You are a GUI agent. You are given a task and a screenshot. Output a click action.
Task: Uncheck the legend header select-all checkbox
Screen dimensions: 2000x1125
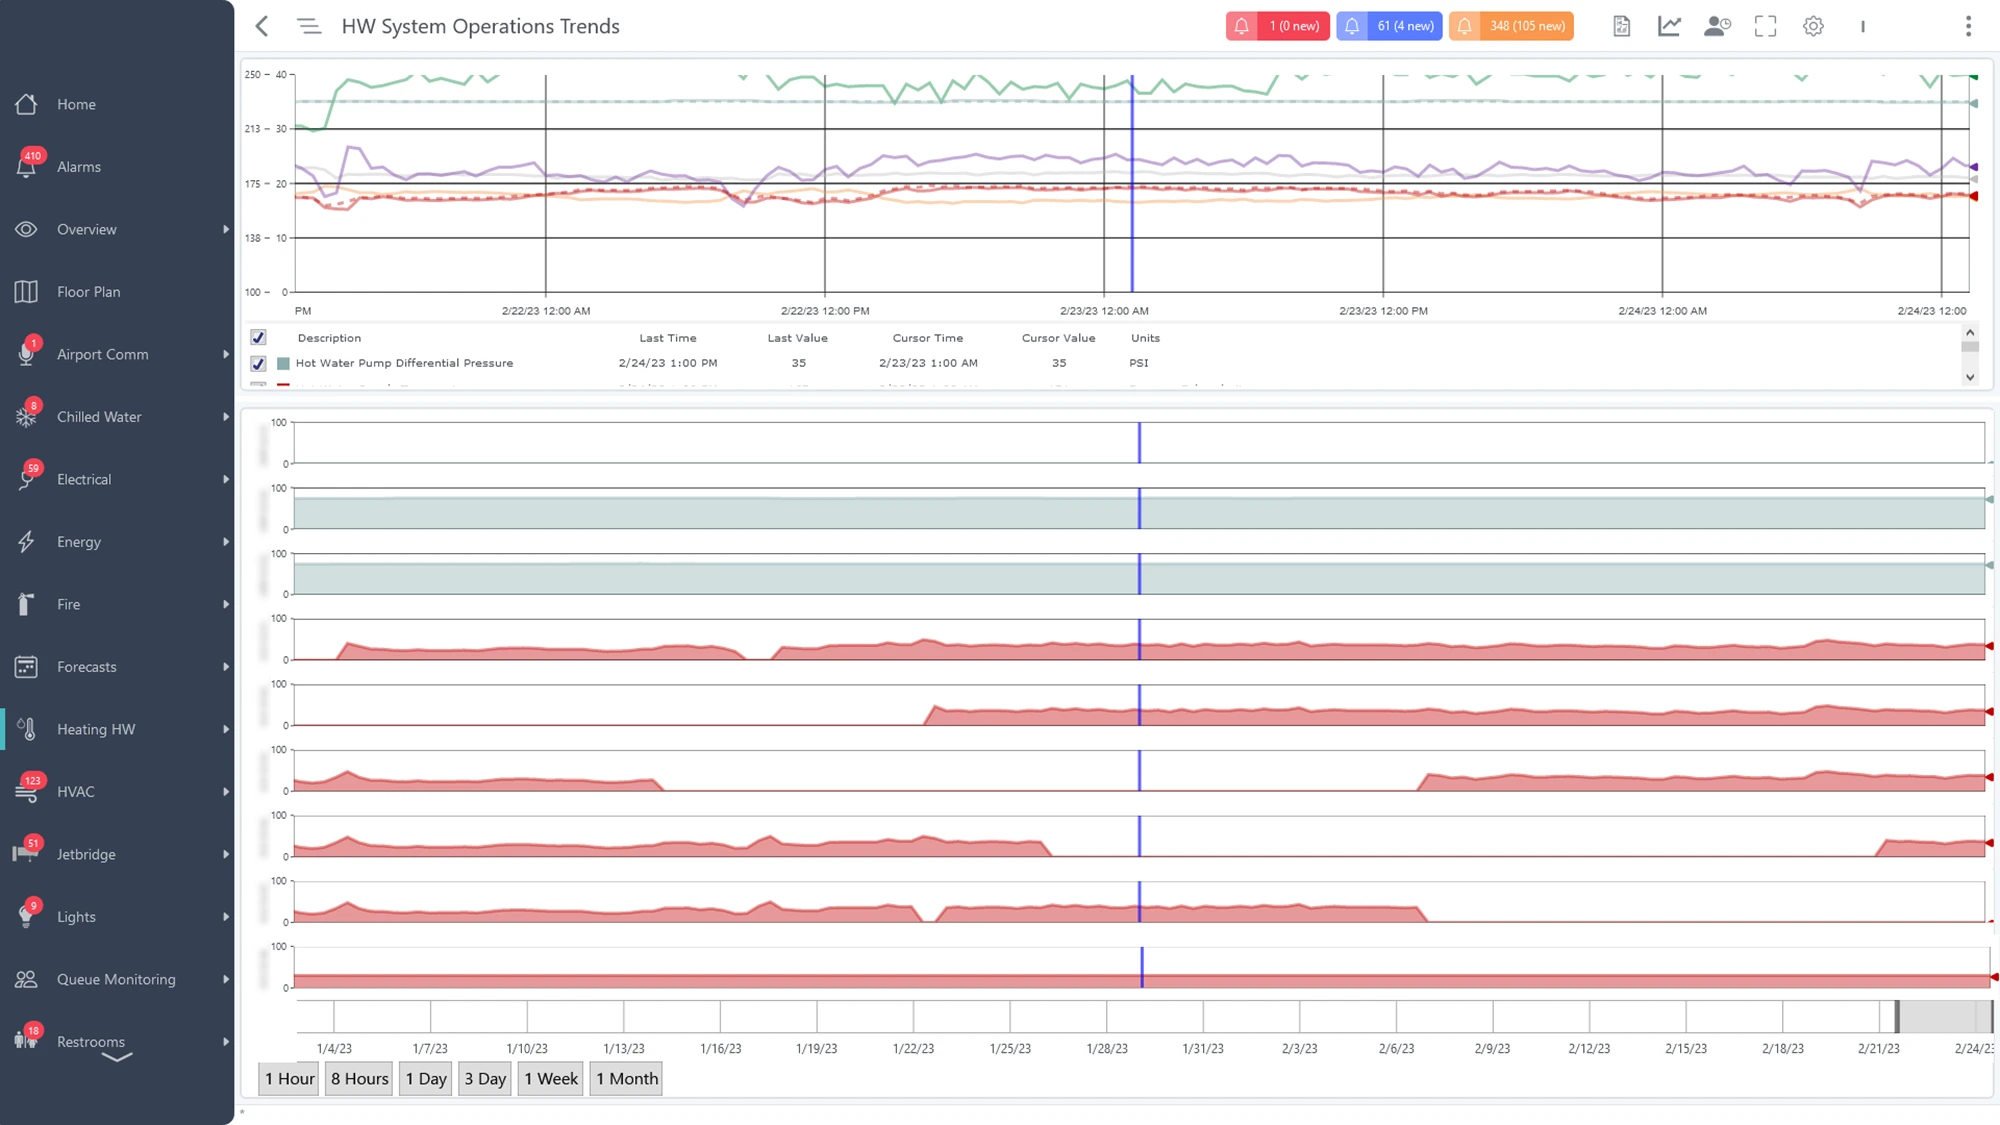click(258, 338)
